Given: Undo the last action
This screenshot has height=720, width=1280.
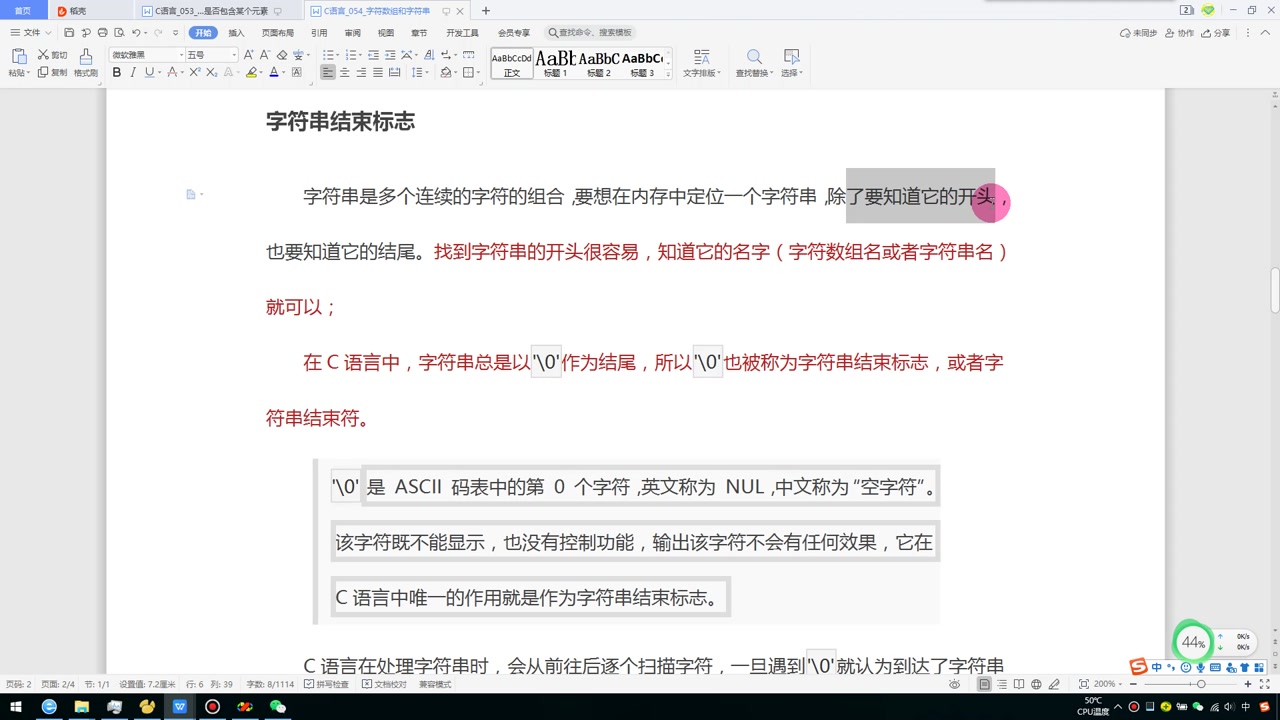Looking at the screenshot, I should [136, 33].
